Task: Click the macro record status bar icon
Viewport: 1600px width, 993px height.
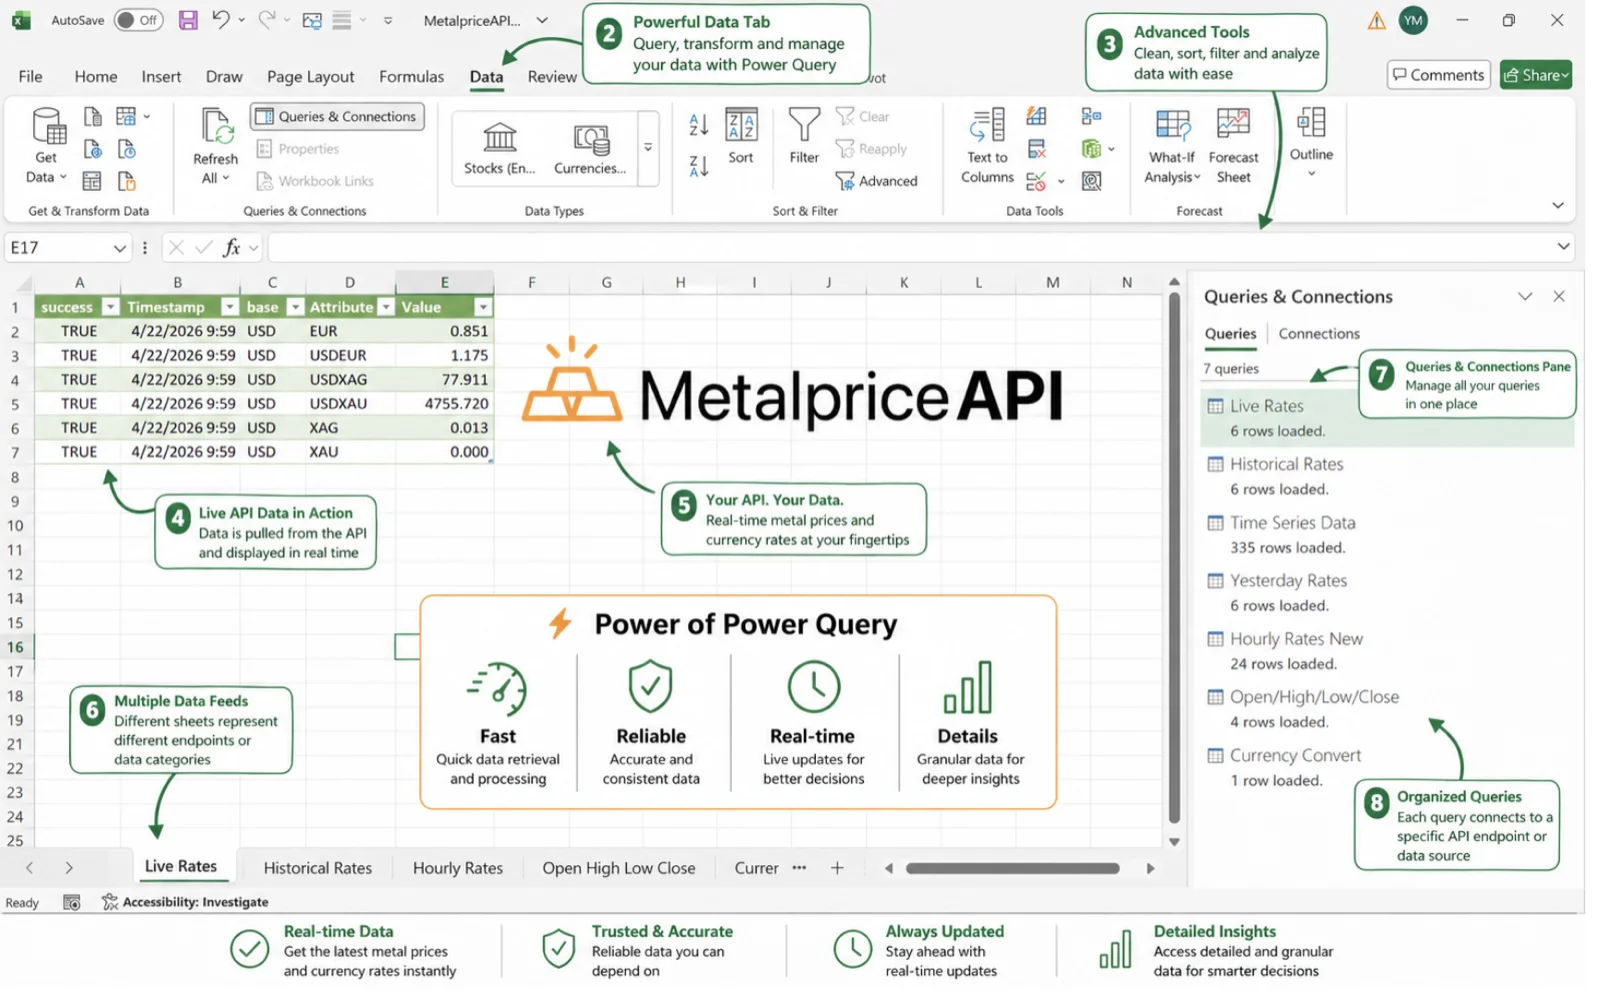Action: click(x=72, y=902)
